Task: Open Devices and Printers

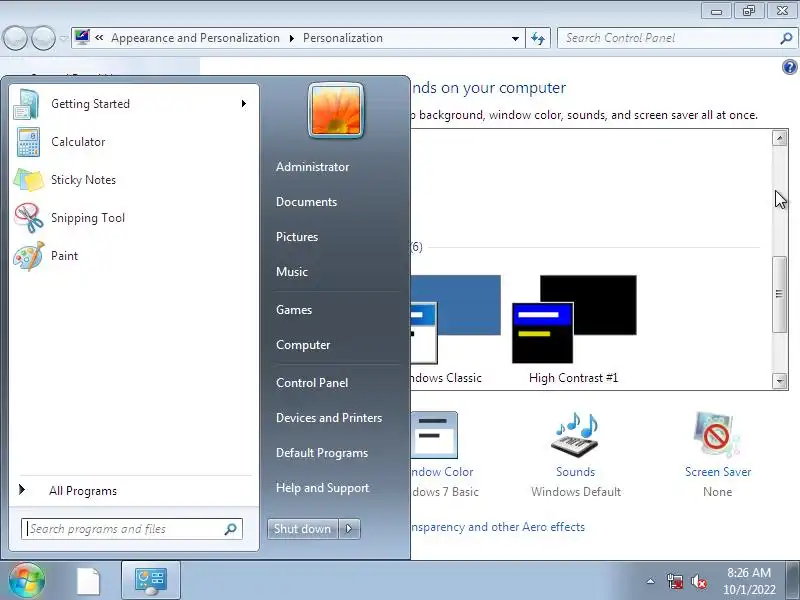Action: tap(329, 418)
